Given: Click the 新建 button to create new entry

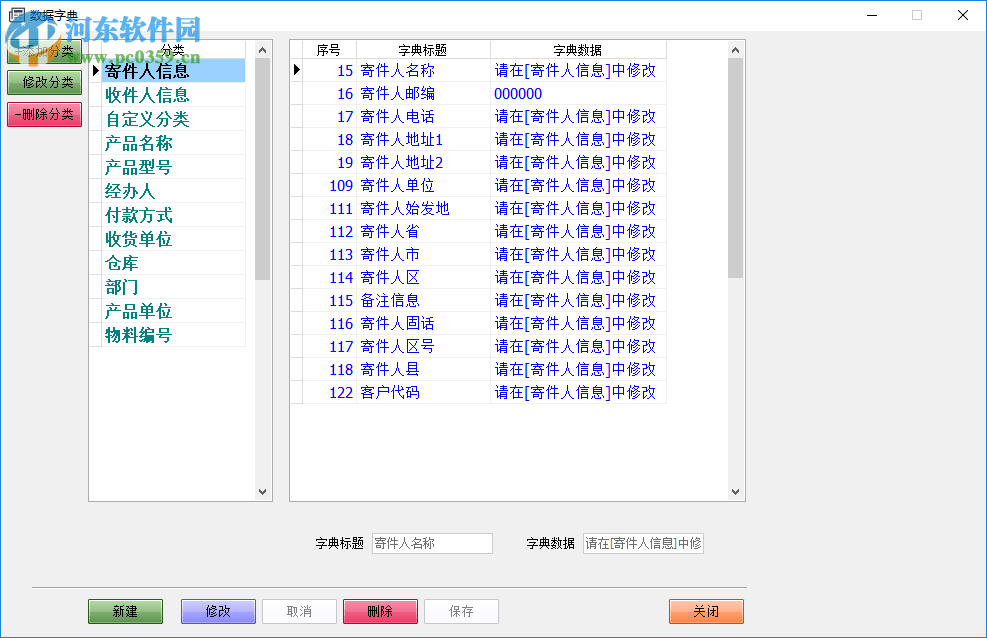Looking at the screenshot, I should [x=125, y=611].
